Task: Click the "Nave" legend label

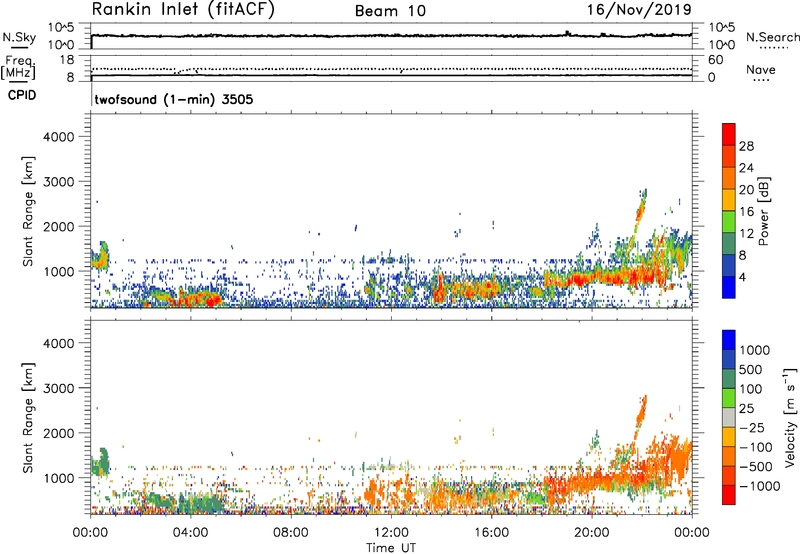Action: tap(761, 70)
